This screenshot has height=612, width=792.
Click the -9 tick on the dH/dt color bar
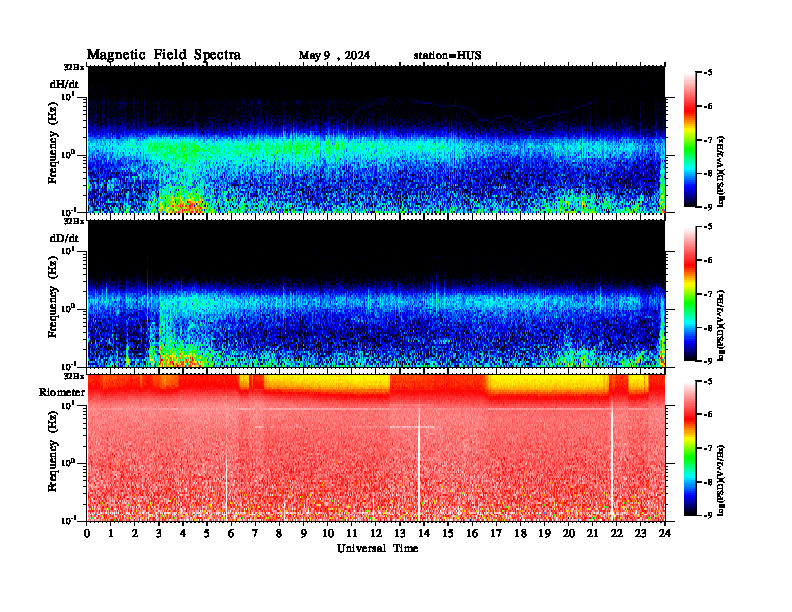(708, 207)
